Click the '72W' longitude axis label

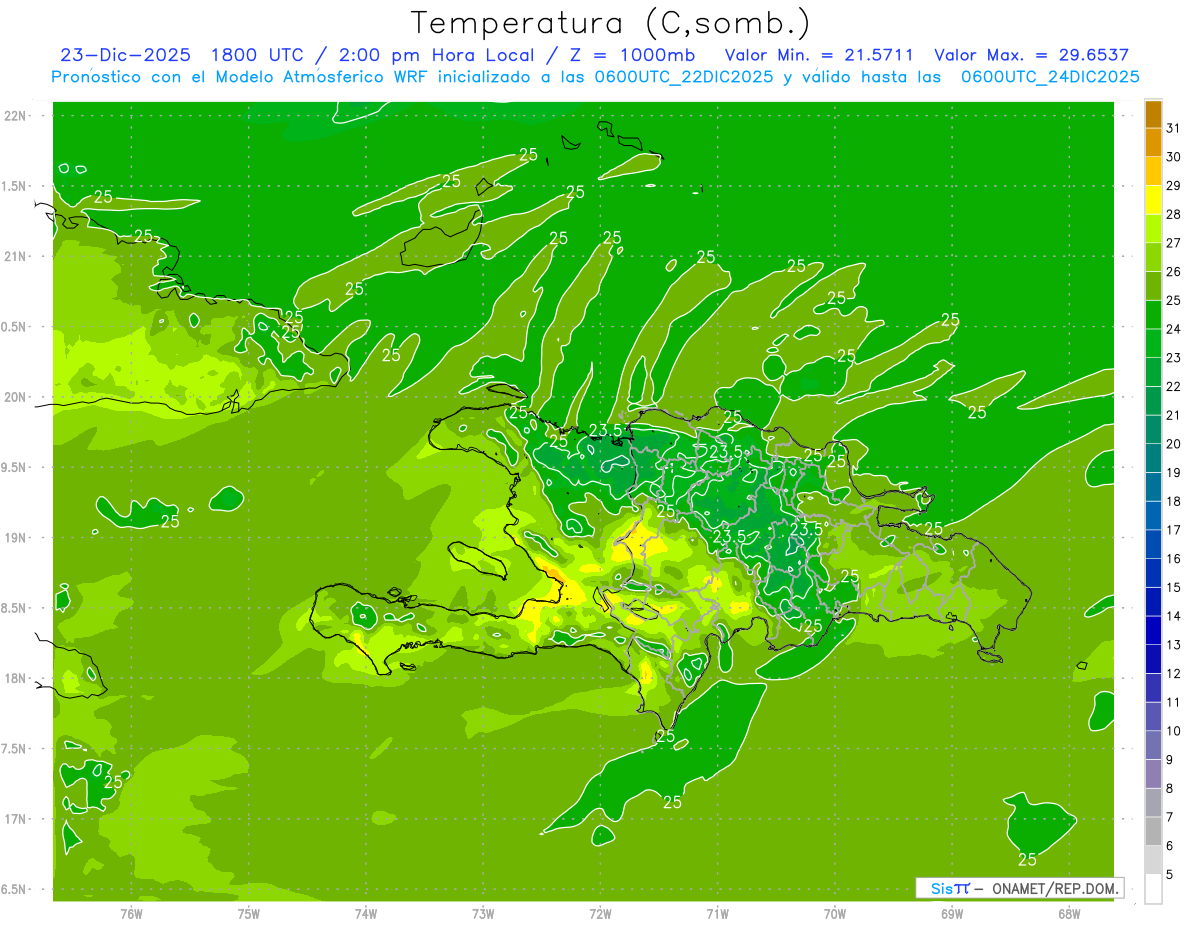[x=601, y=913]
